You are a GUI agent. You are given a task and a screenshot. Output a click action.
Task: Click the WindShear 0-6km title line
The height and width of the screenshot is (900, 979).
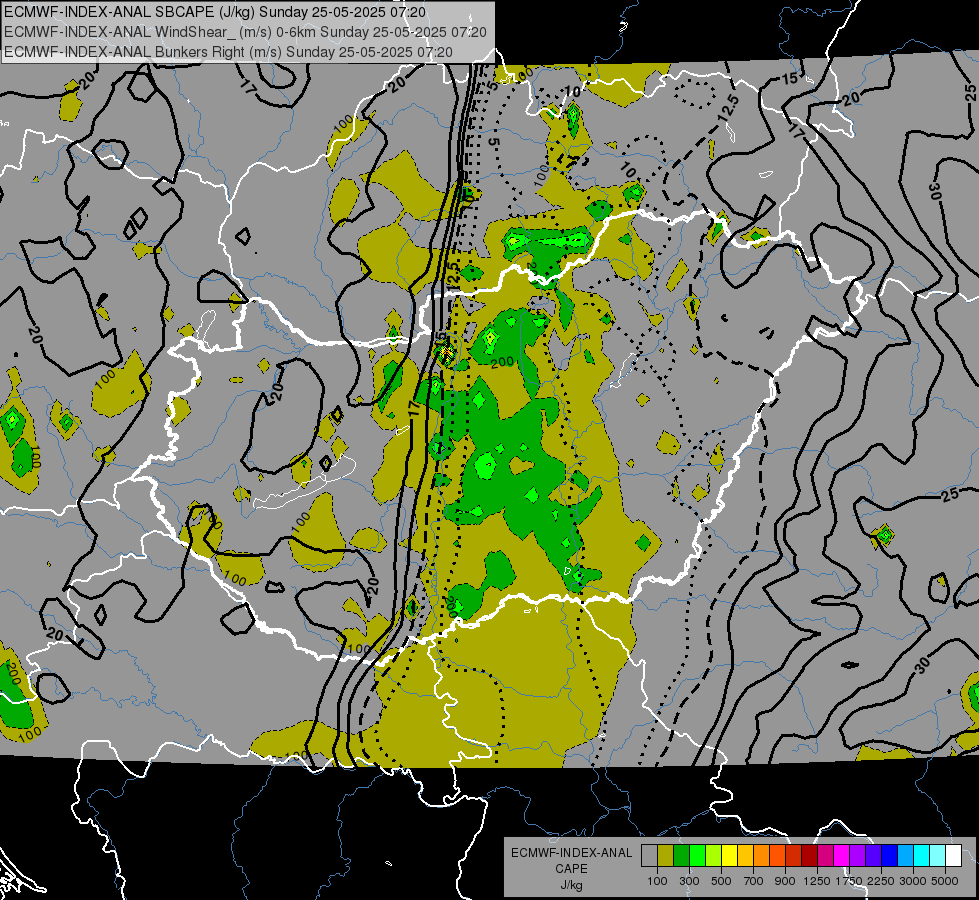(x=245, y=32)
